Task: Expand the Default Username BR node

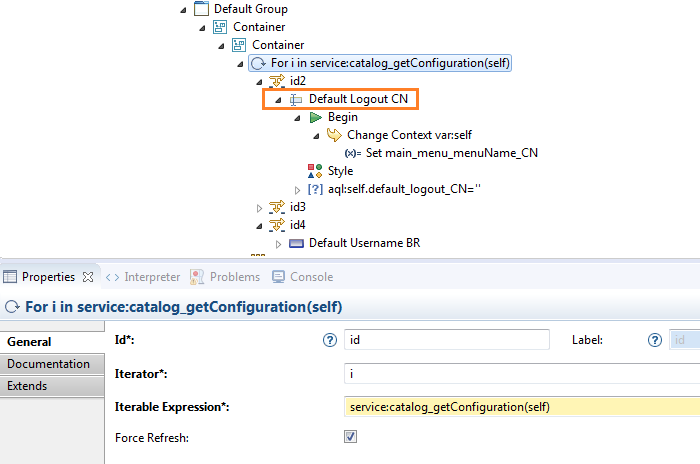Action: 279,244
